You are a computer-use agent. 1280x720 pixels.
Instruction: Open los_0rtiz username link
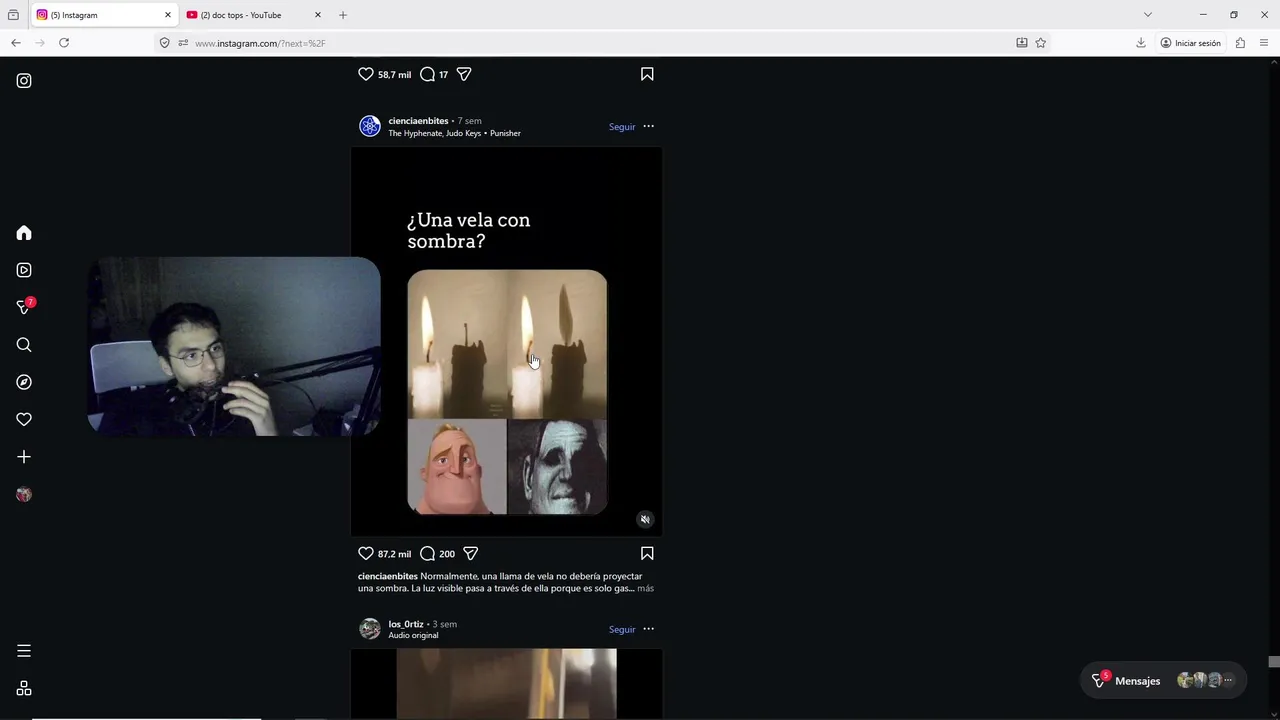tap(406, 624)
